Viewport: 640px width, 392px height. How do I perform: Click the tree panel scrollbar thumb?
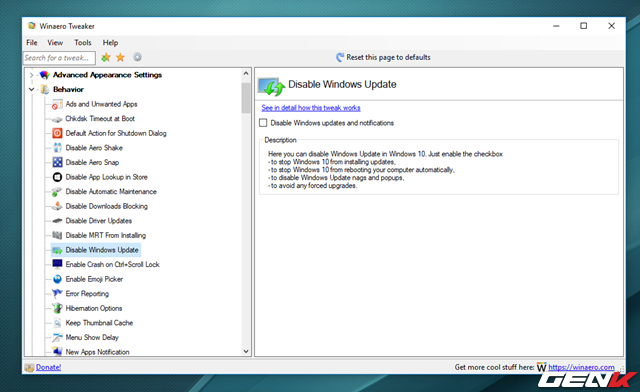point(246,98)
